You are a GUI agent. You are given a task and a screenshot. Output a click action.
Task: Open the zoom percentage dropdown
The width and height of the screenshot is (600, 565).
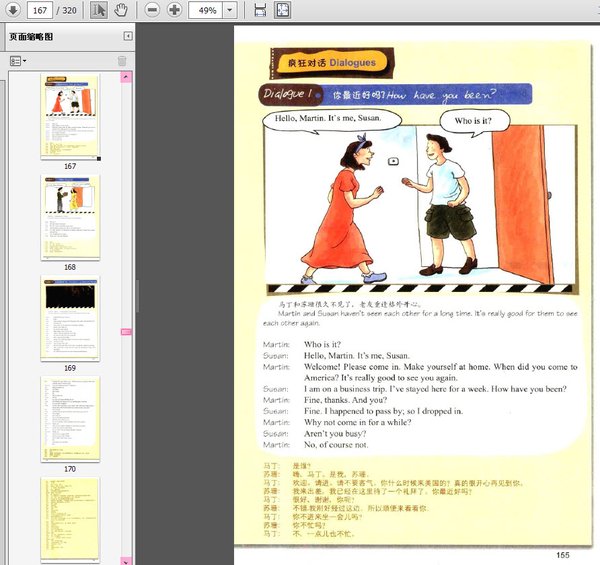coord(231,10)
